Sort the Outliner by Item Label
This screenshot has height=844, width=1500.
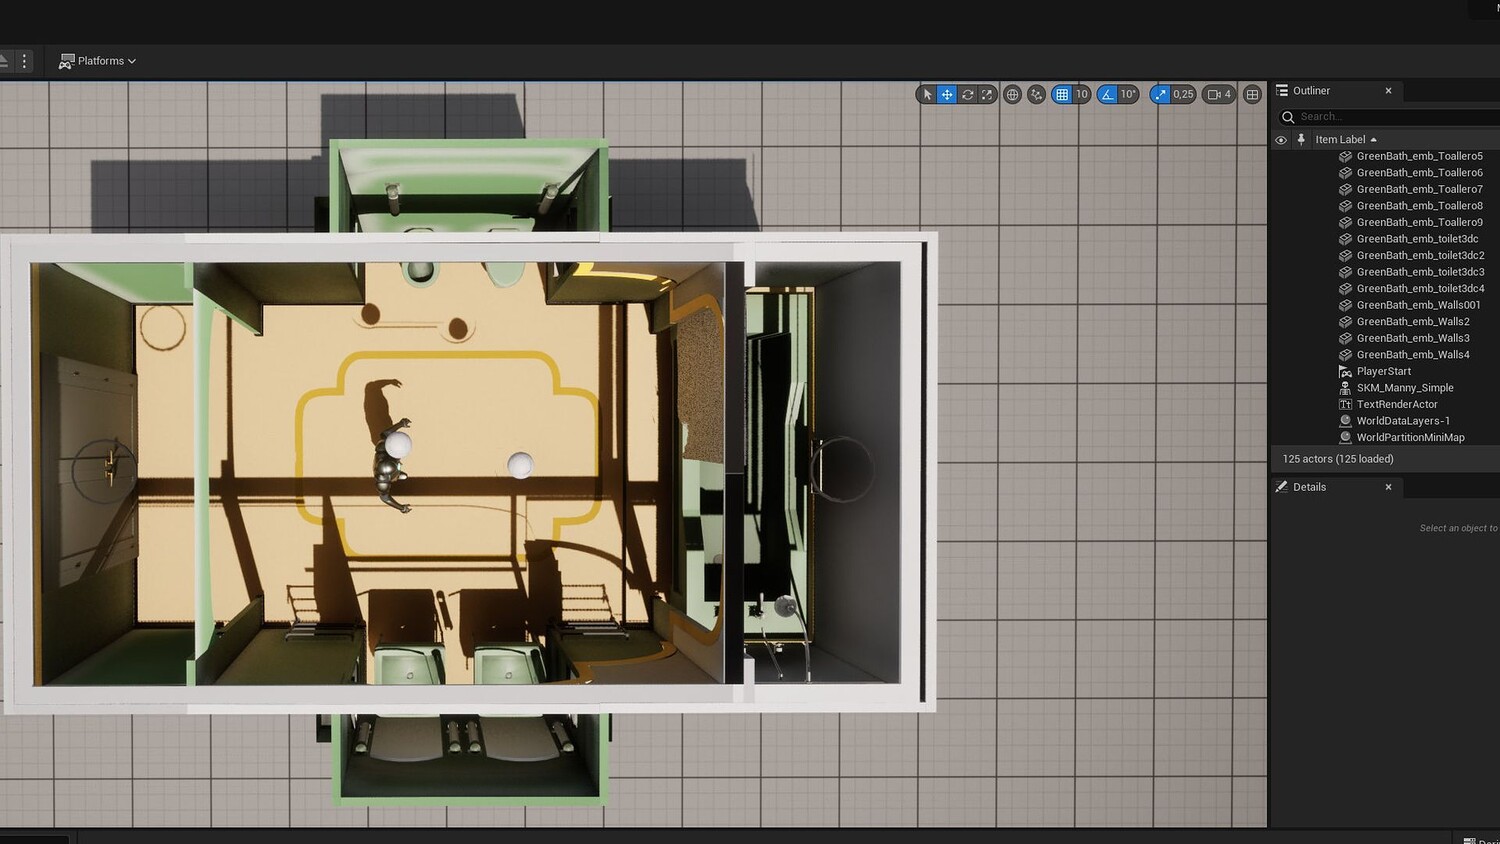point(1346,140)
